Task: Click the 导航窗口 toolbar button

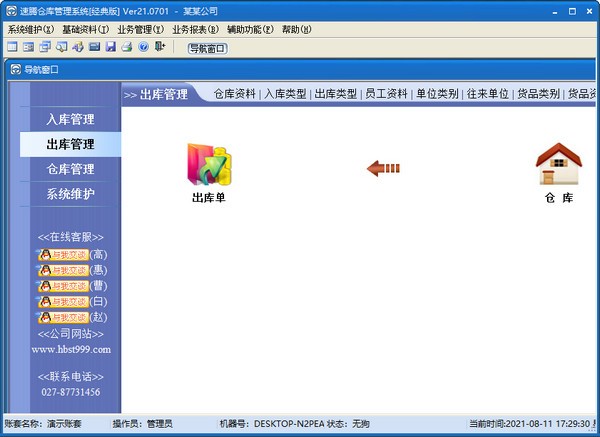Action: 207,48
